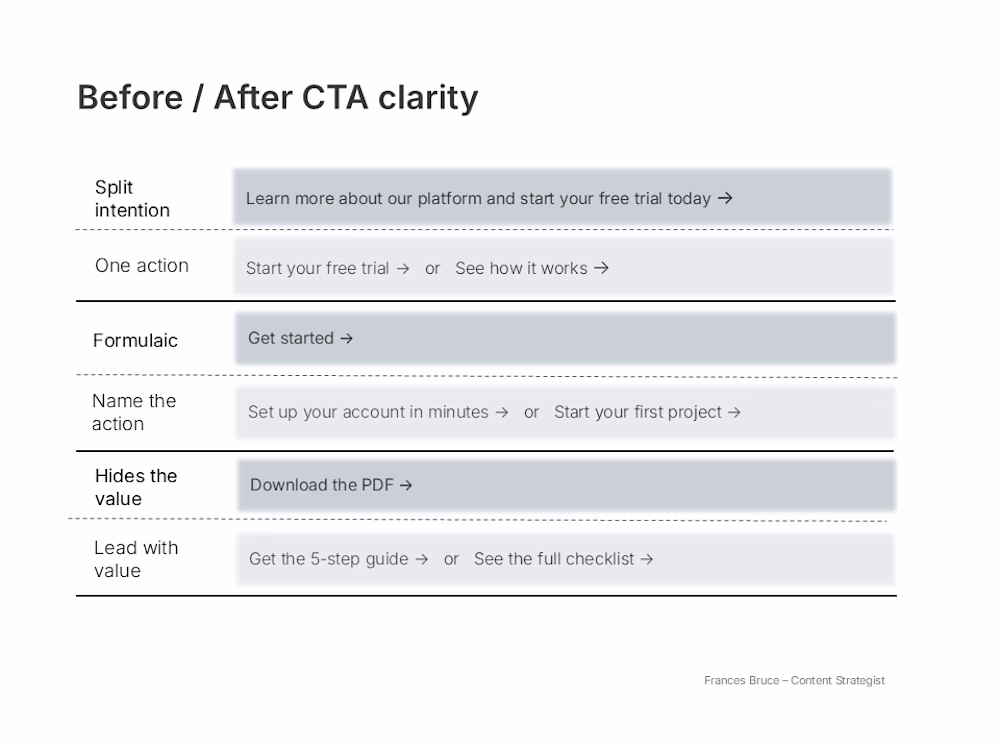Image resolution: width=1000 pixels, height=750 pixels.
Task: Click the "Download the PDF →" CTA
Action: click(331, 485)
